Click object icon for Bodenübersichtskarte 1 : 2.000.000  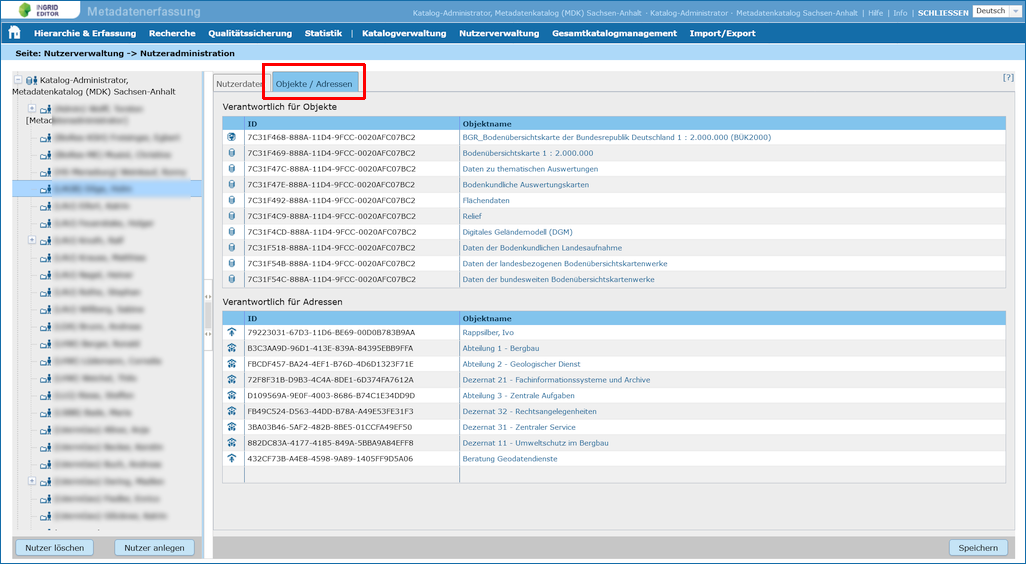[x=232, y=153]
